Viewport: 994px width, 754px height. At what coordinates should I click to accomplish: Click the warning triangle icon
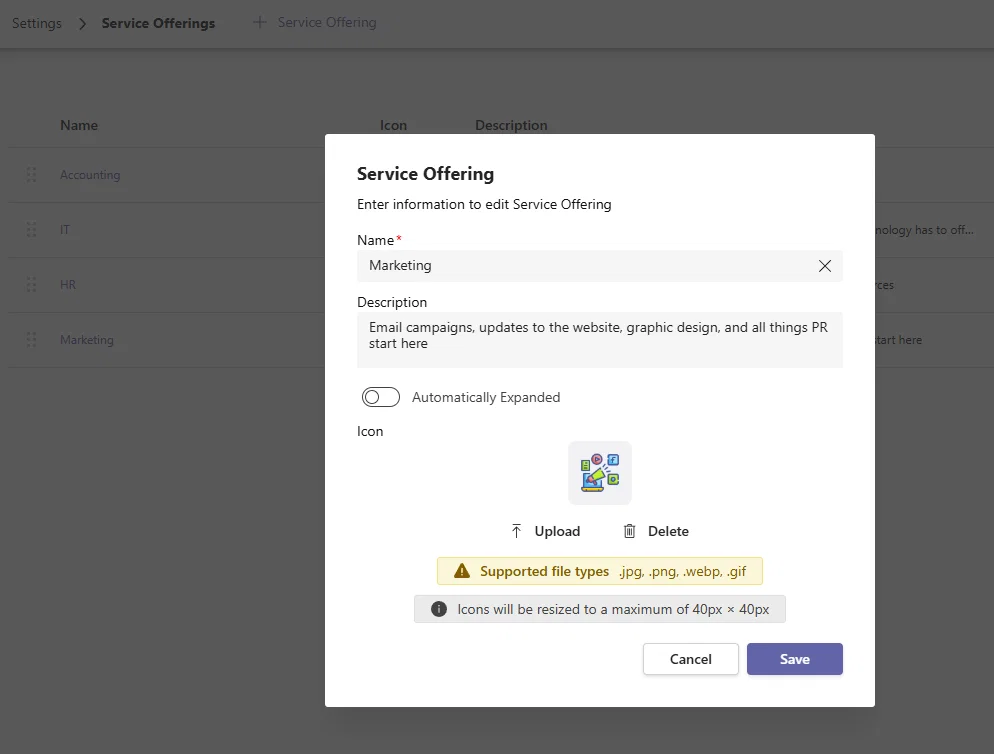click(x=462, y=571)
